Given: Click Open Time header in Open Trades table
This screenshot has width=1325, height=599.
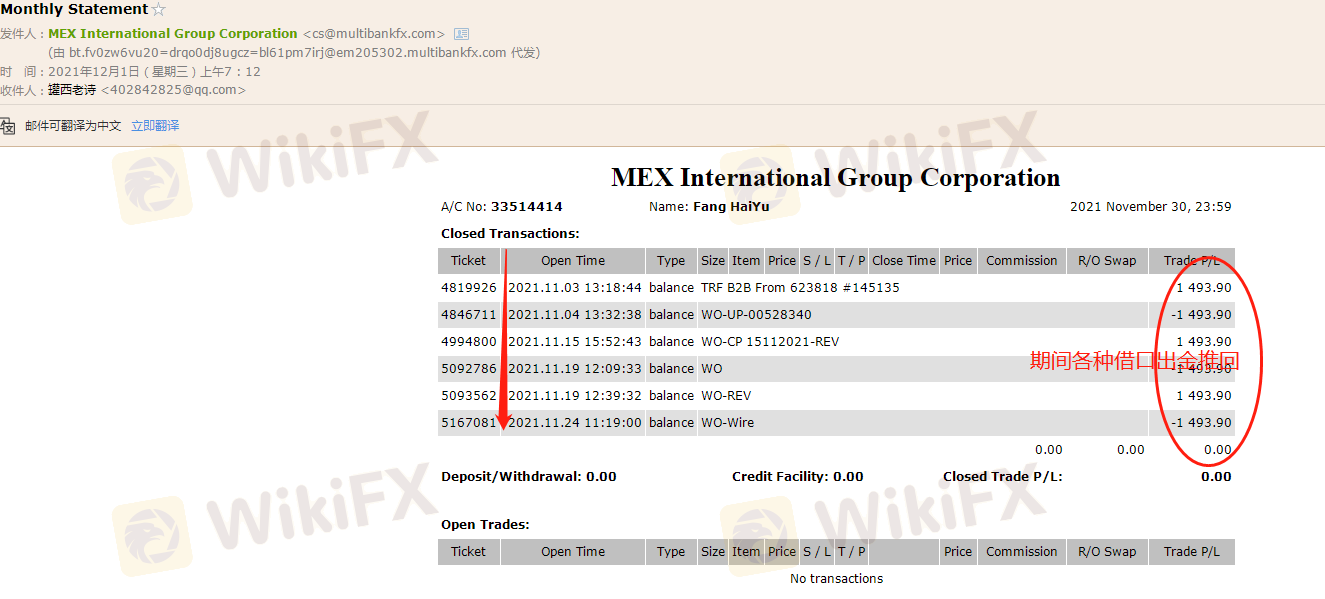Looking at the screenshot, I should [x=573, y=552].
